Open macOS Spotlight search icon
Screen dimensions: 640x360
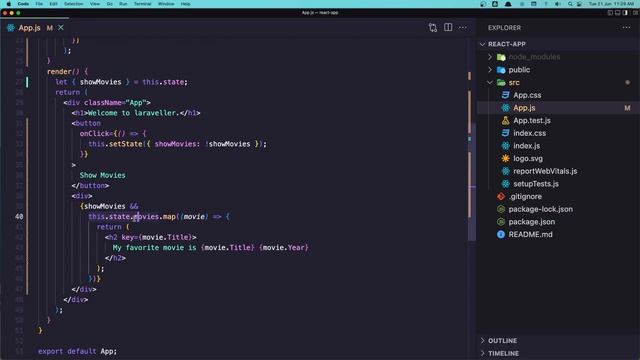click(570, 4)
